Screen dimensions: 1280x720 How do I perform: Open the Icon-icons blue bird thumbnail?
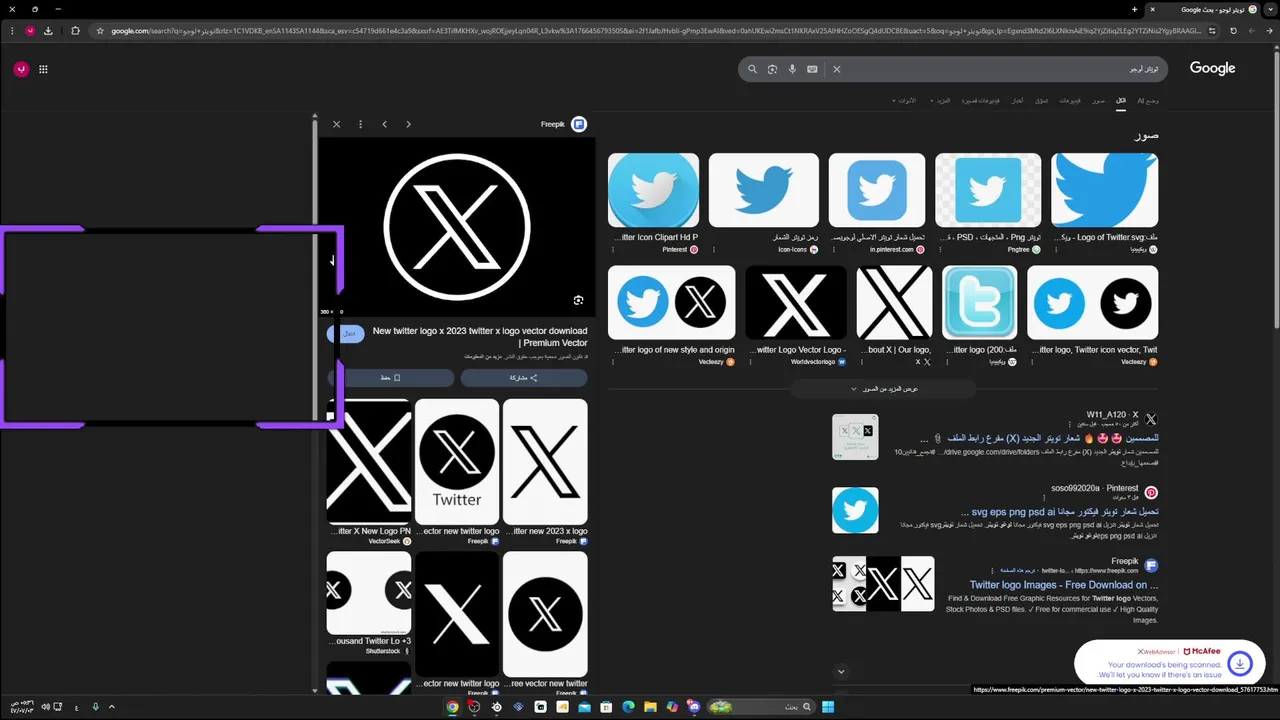pos(763,191)
